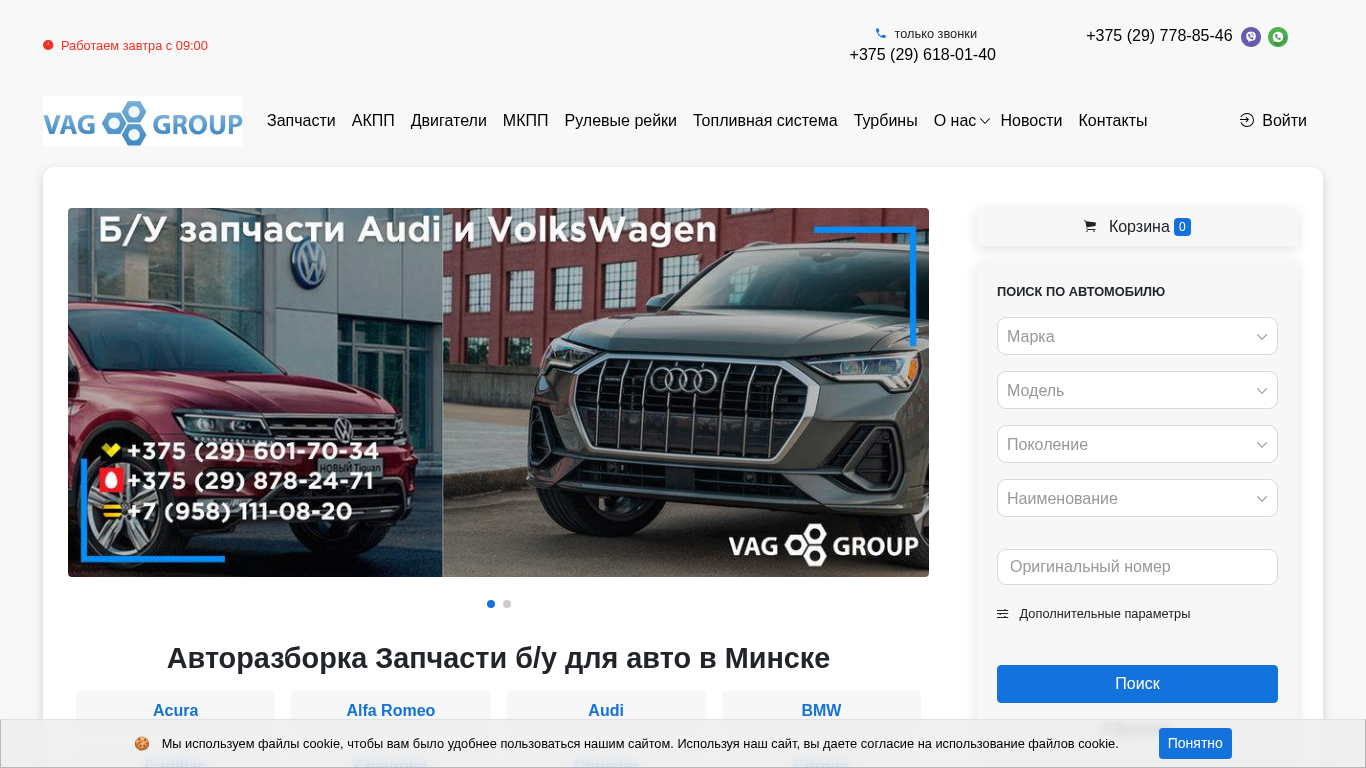Choose the Audi brand link
Viewport: 1366px width, 768px height.
(606, 711)
